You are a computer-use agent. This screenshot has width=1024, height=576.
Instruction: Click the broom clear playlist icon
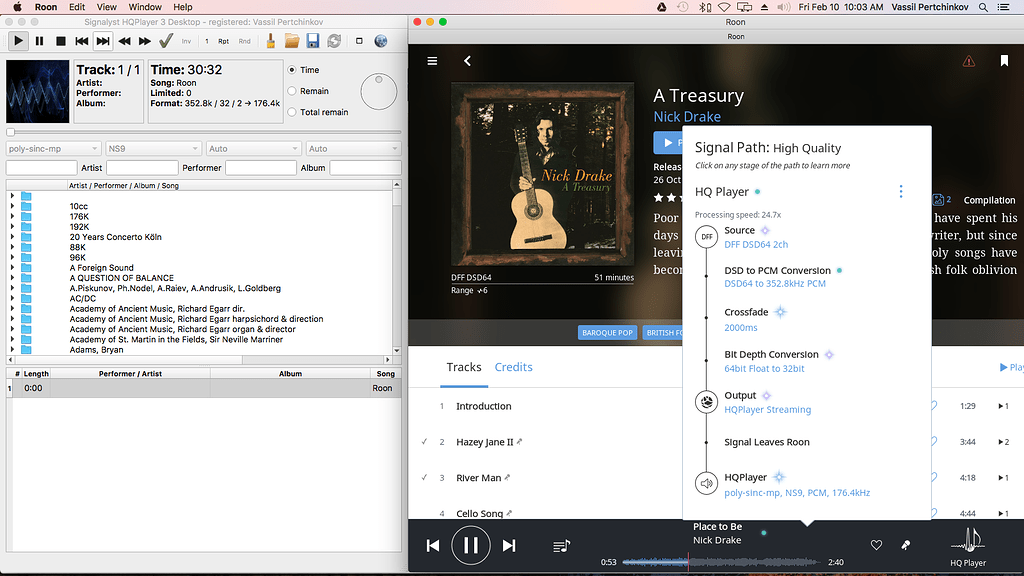click(271, 41)
